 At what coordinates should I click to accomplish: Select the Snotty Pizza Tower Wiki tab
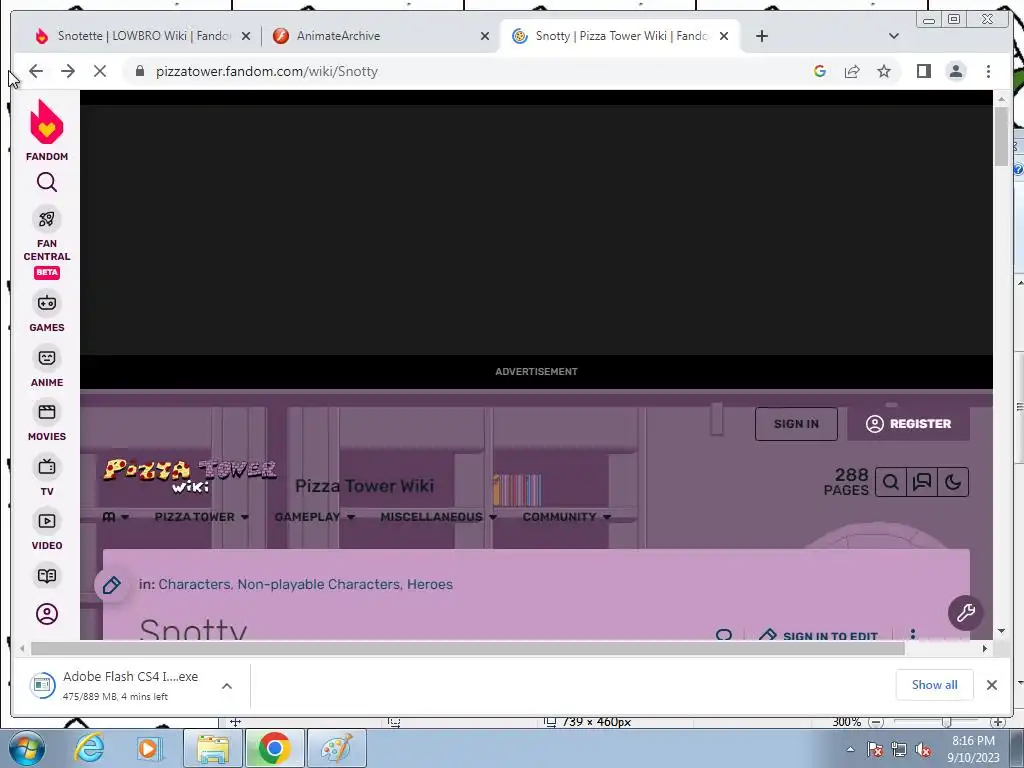619,36
